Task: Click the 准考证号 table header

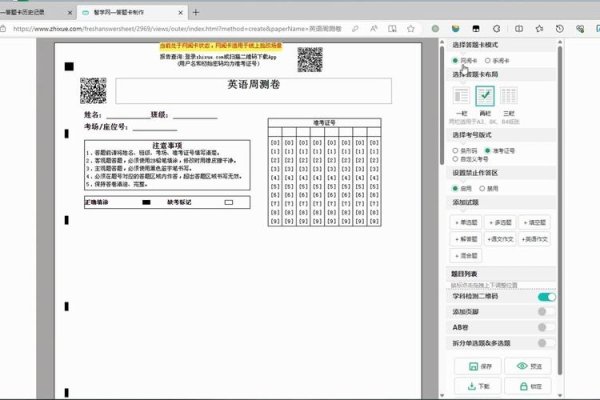Action: click(x=324, y=123)
